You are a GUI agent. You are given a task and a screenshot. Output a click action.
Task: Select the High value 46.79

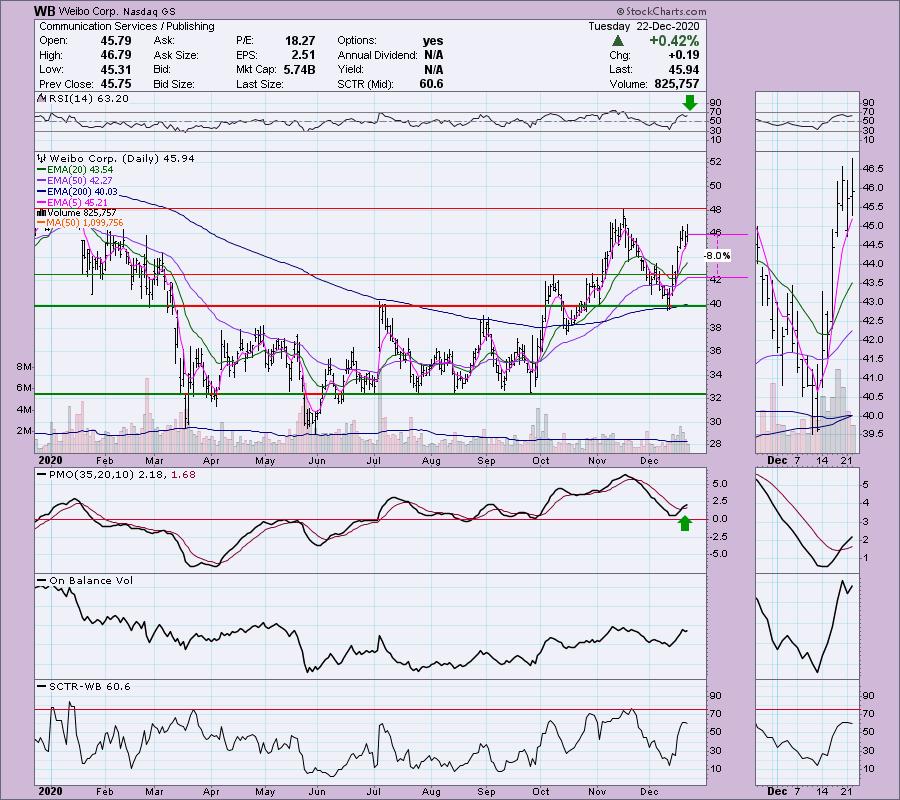tap(116, 55)
